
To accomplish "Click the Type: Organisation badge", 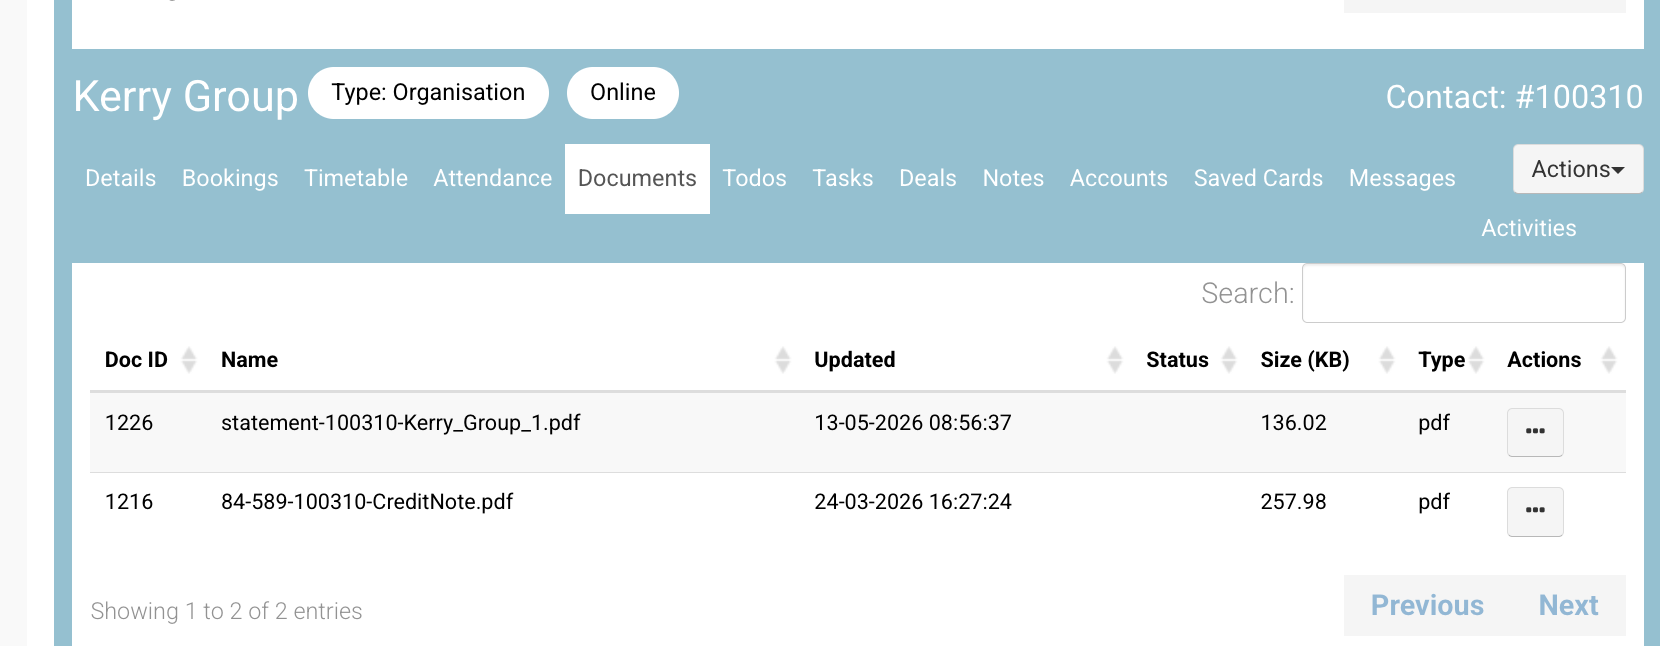I will (428, 93).
